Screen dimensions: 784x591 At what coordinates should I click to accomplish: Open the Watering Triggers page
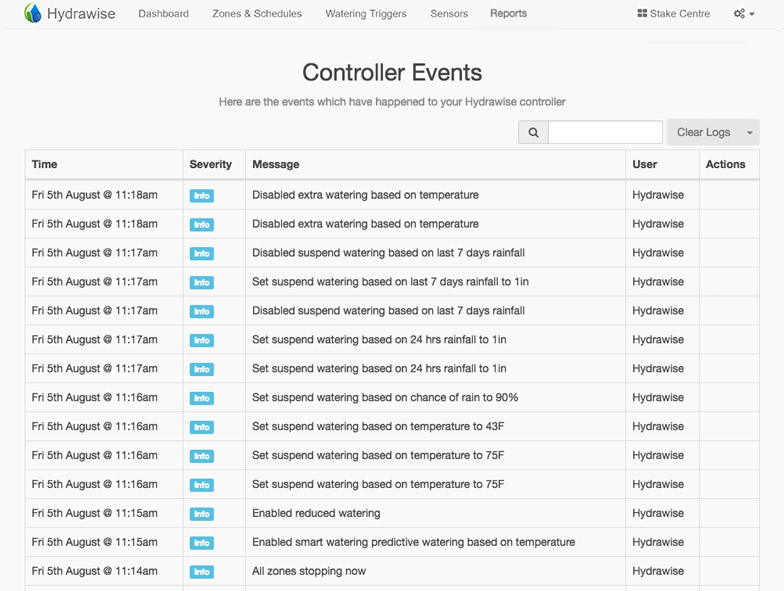click(x=366, y=14)
